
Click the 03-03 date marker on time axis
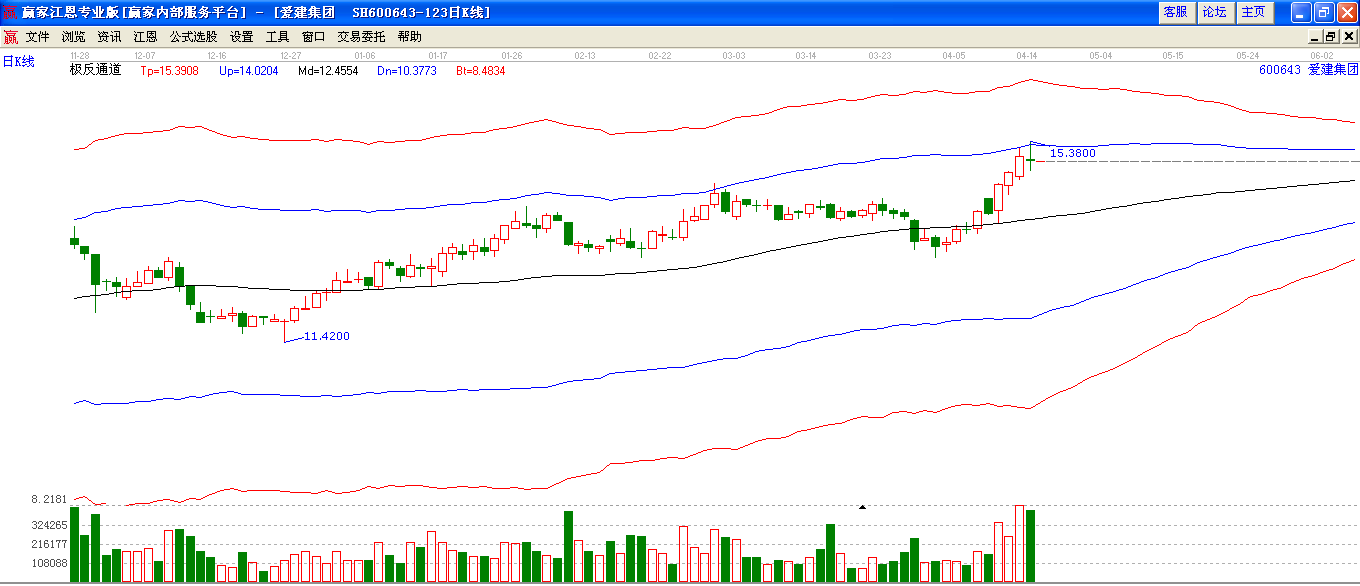(734, 56)
